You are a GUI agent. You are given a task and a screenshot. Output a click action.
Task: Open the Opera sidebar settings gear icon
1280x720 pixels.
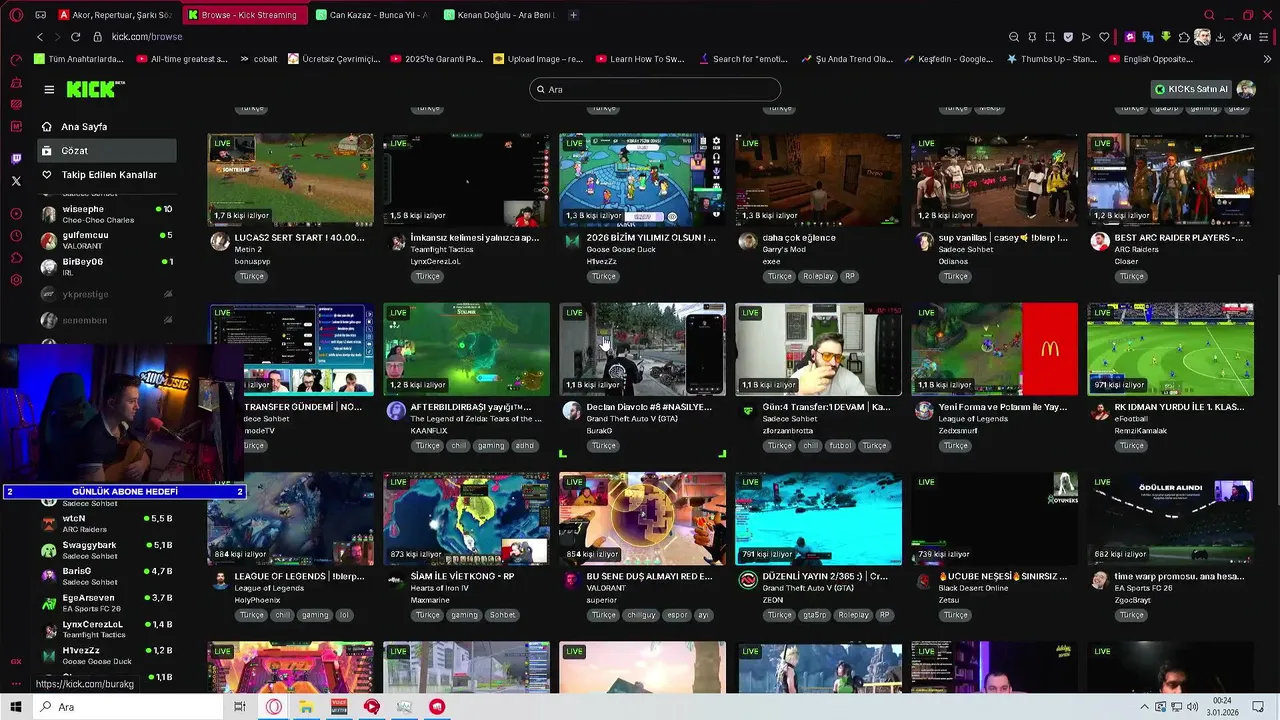(16, 280)
